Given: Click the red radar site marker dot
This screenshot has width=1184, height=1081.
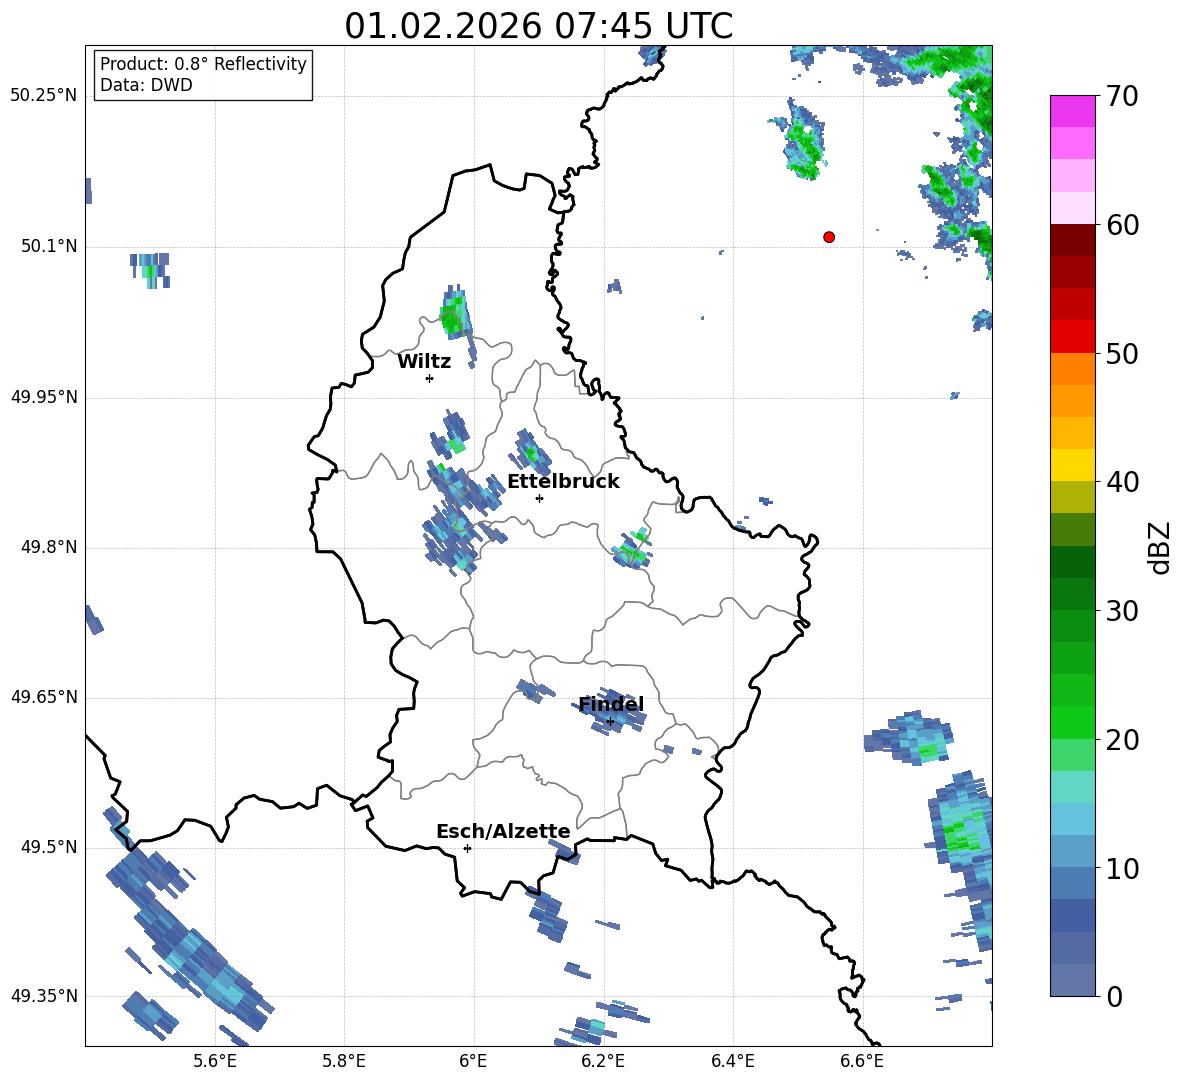Looking at the screenshot, I should click(x=829, y=237).
